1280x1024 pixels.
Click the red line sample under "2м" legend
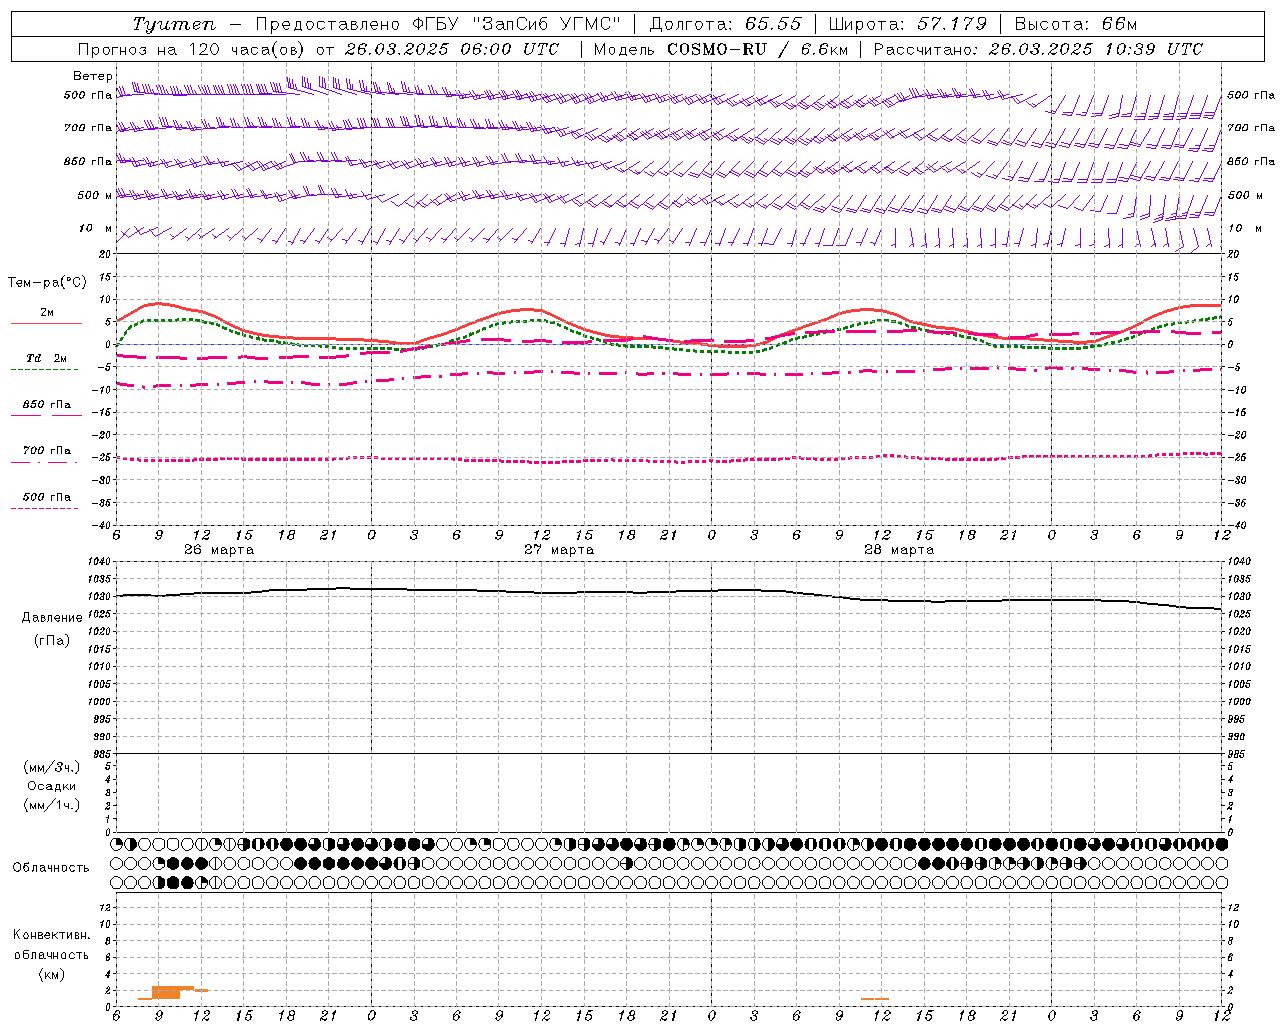tap(46, 324)
